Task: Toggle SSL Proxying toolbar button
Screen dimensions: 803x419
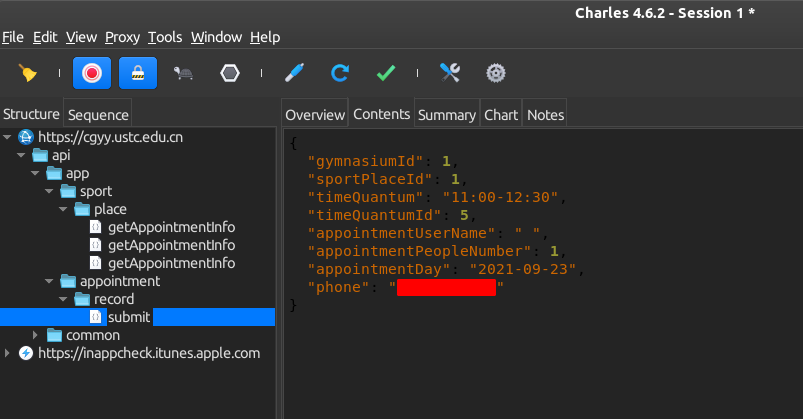Action: [137, 73]
